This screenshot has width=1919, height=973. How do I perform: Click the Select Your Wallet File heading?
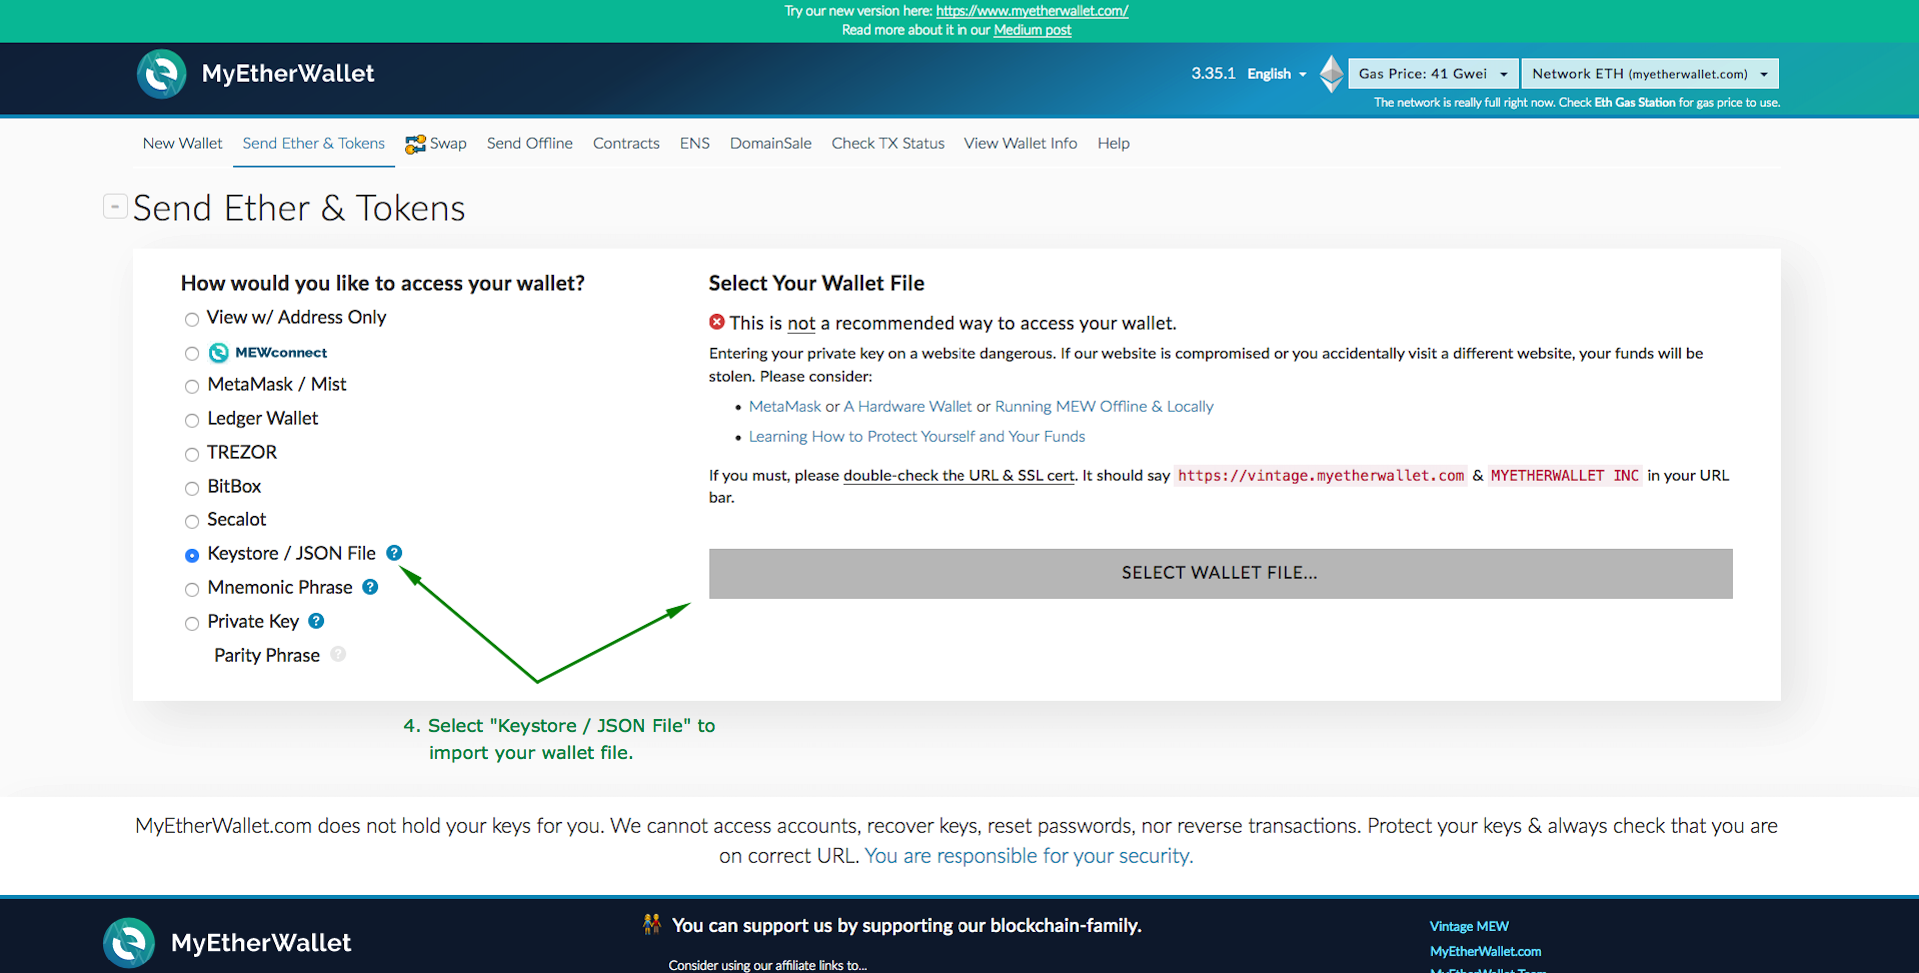coord(816,283)
